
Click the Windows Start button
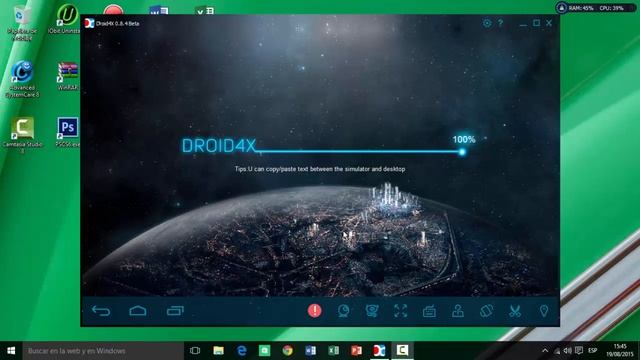click(x=11, y=351)
